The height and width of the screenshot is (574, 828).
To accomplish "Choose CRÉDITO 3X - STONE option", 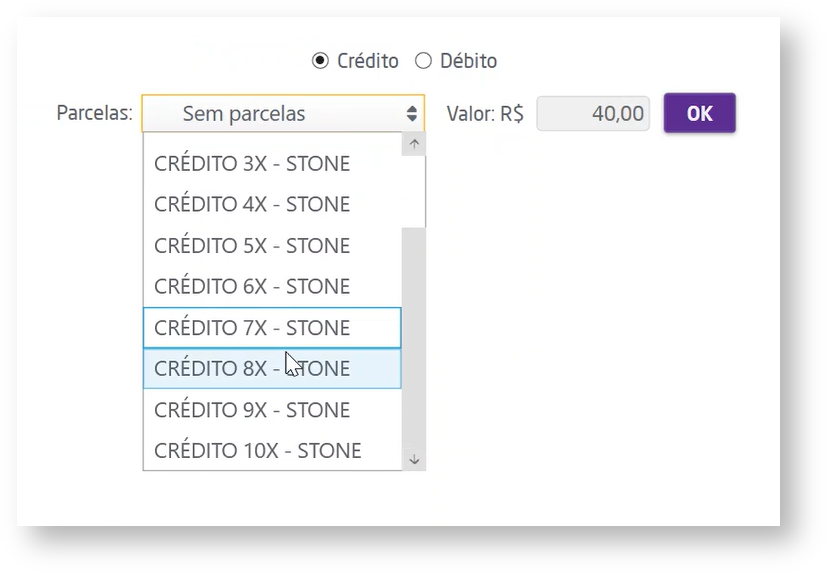I will (x=252, y=164).
